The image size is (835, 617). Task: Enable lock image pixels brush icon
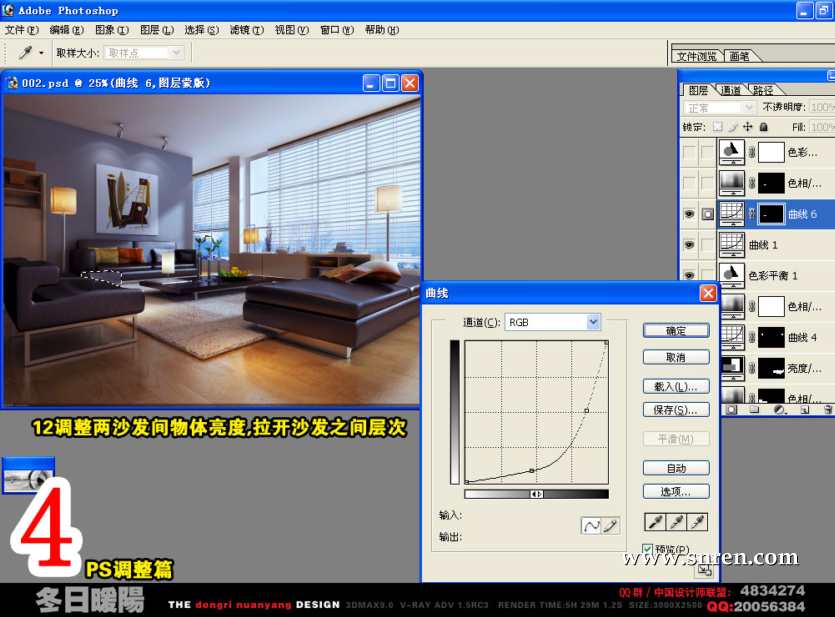(733, 127)
